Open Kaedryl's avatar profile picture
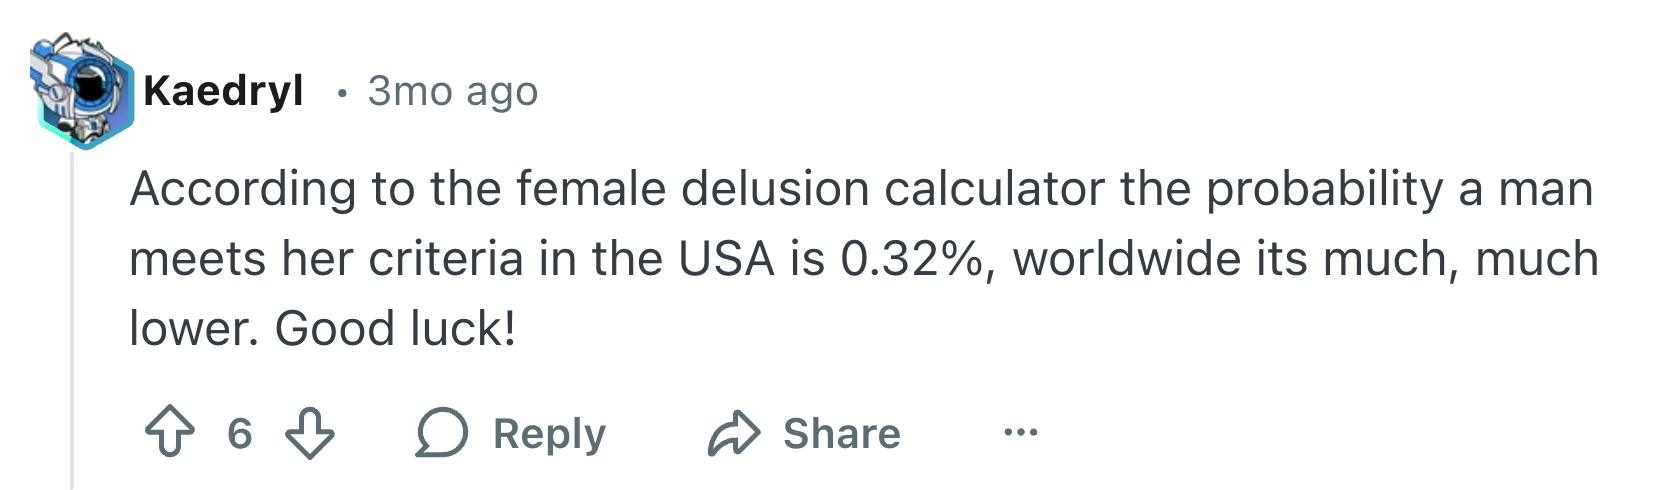The height and width of the screenshot is (490, 1680). (x=84, y=91)
